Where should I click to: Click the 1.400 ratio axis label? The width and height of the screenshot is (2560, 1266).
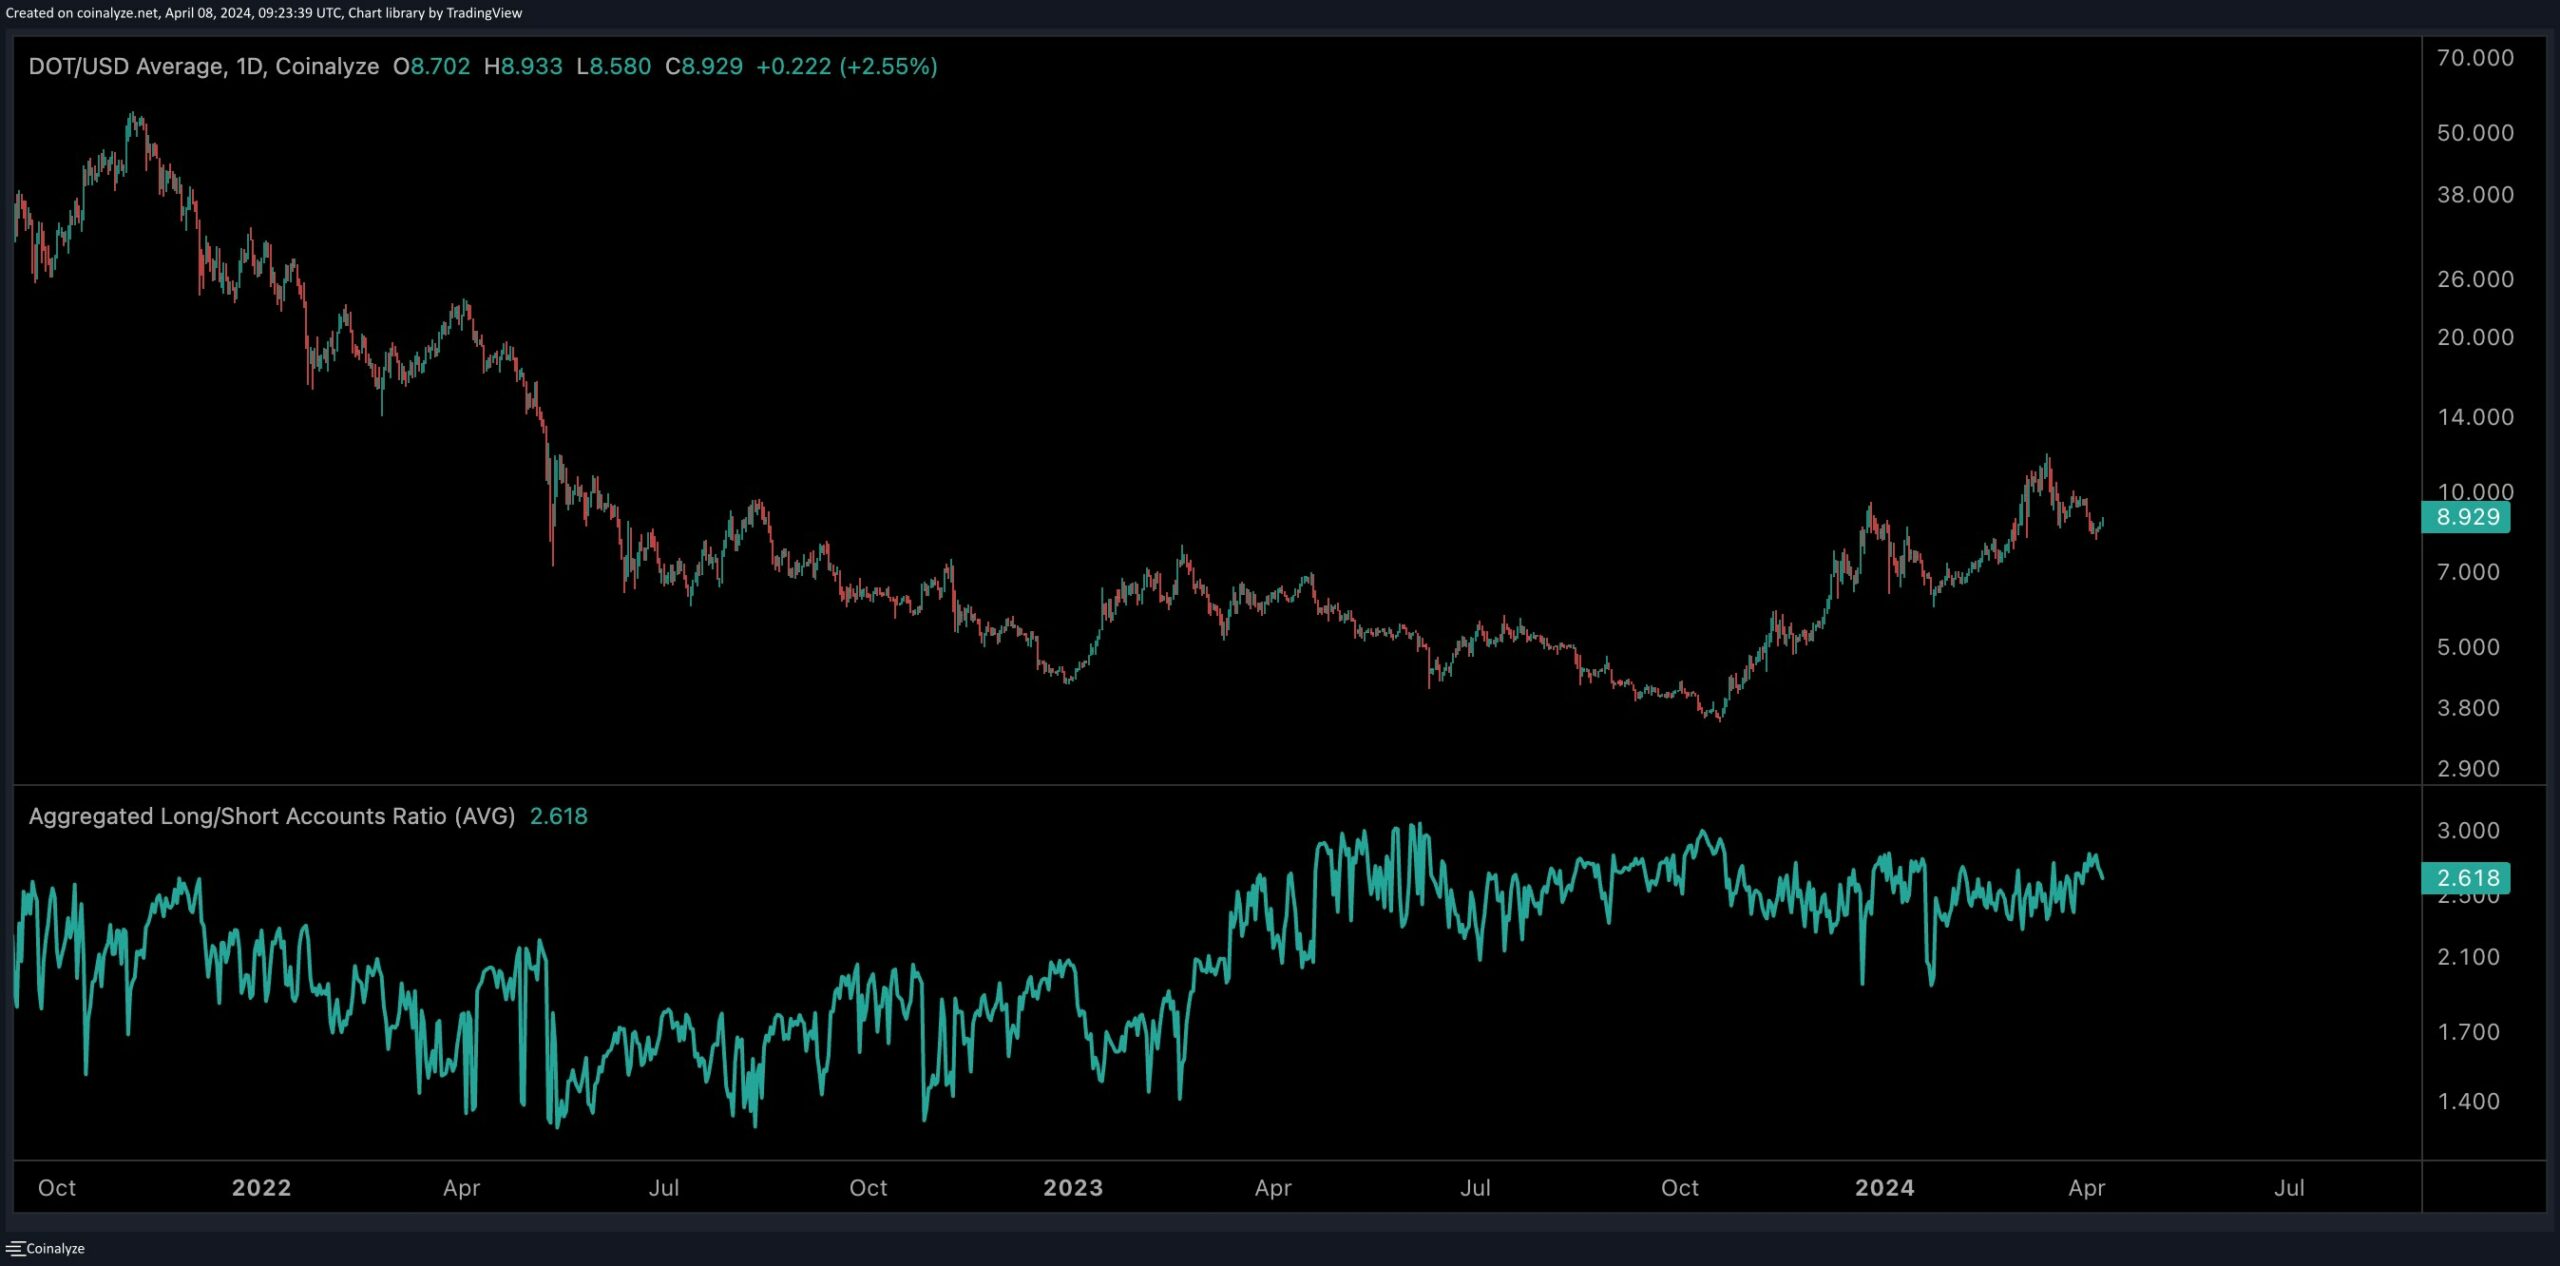pyautogui.click(x=2468, y=1101)
